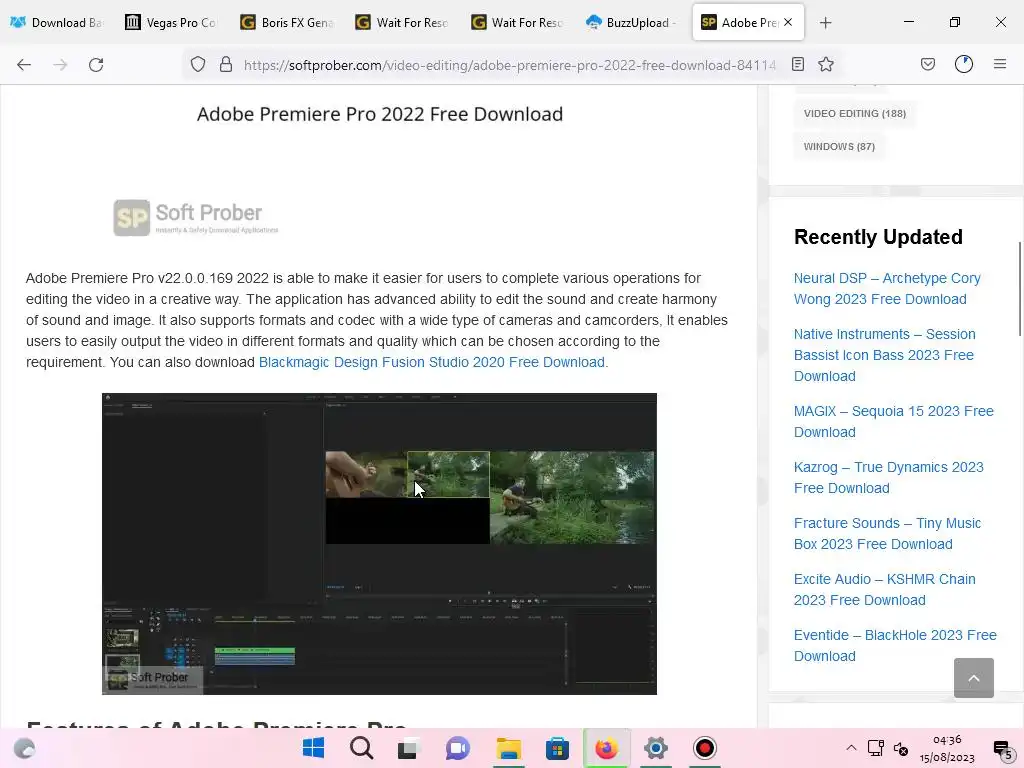This screenshot has width=1024, height=768.
Task: Open MAGIX Sequoia 15 2023 link
Action: coord(893,422)
